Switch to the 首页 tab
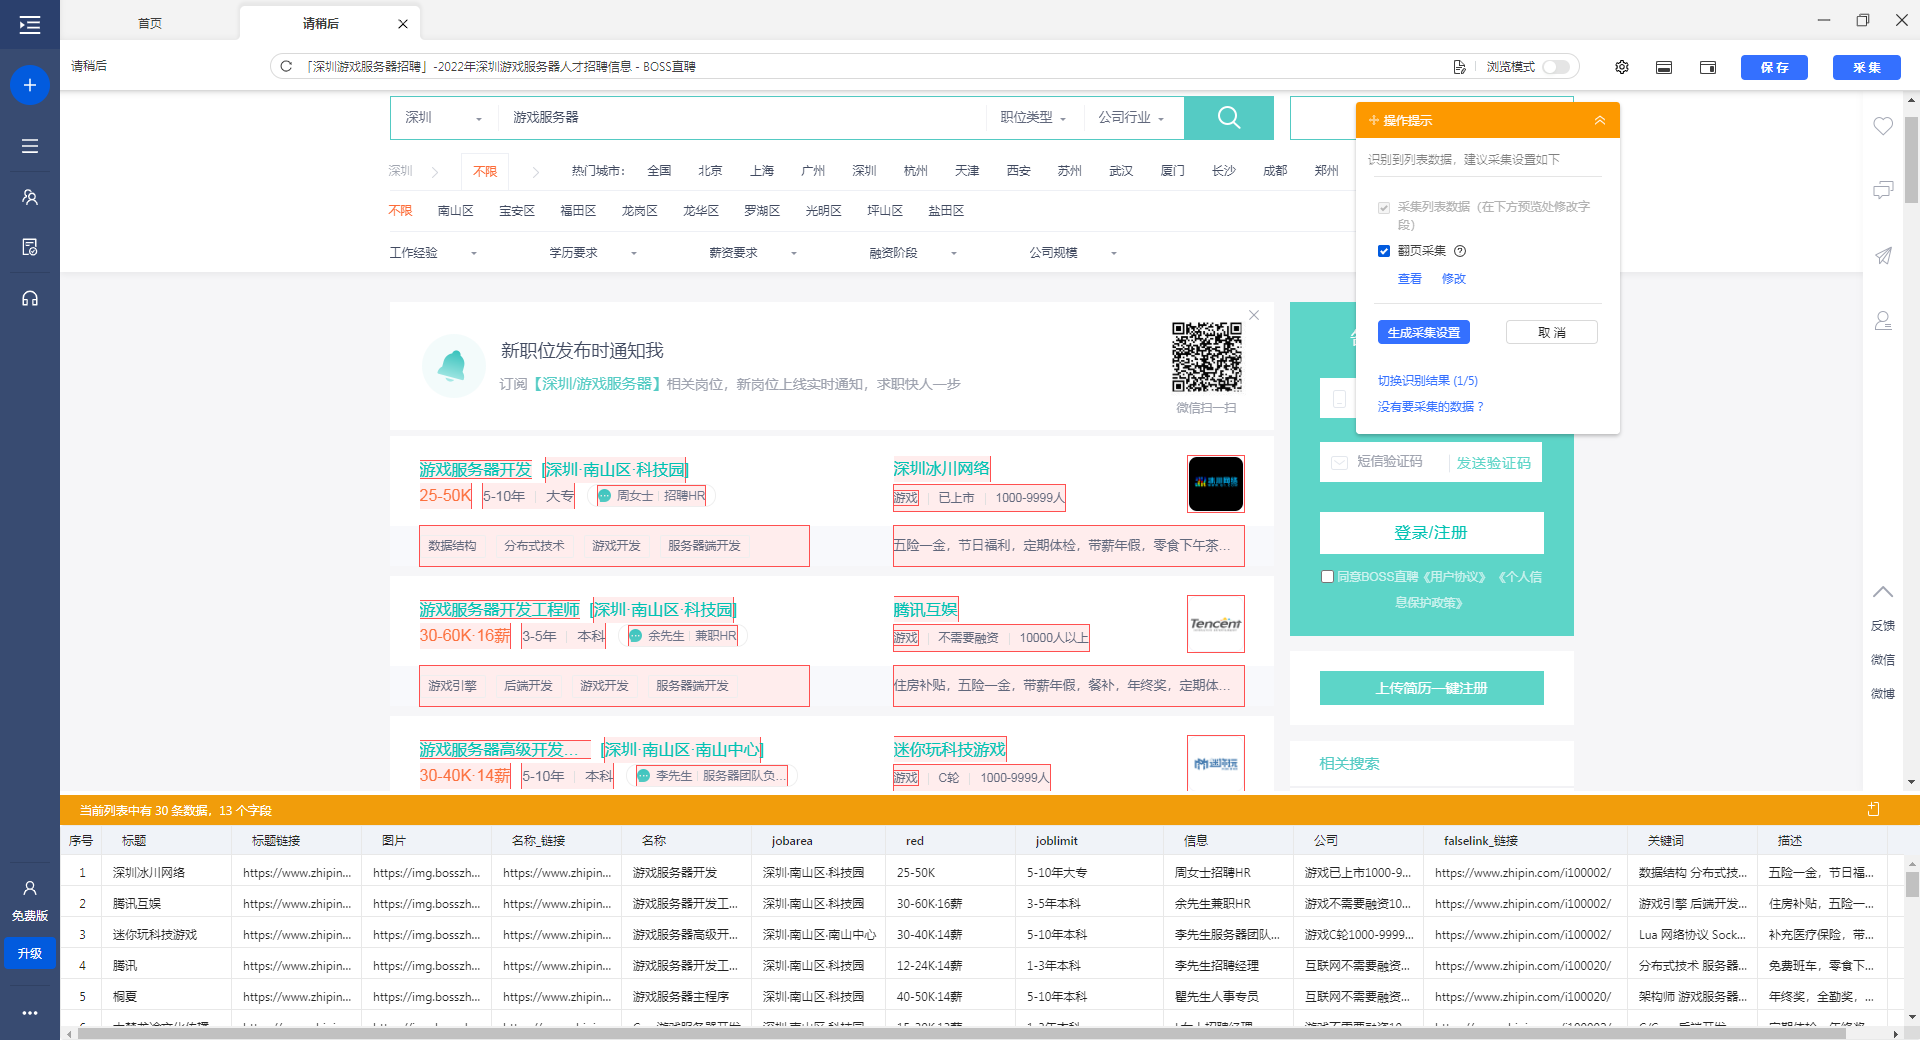This screenshot has width=1920, height=1040. click(150, 24)
